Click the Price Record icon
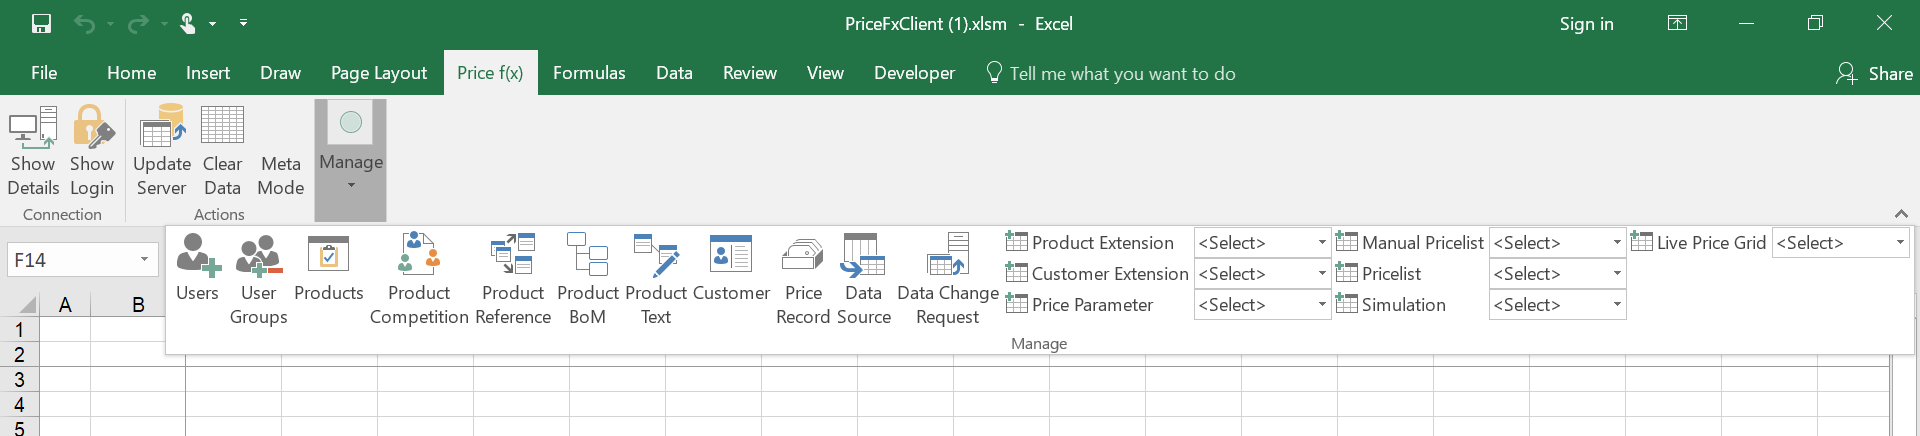 [x=803, y=255]
